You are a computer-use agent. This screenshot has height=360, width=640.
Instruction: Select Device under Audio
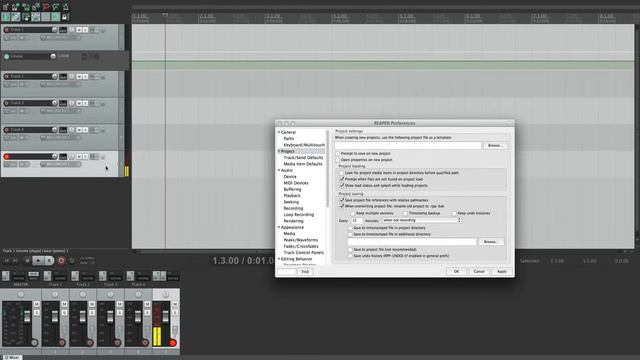click(x=290, y=177)
